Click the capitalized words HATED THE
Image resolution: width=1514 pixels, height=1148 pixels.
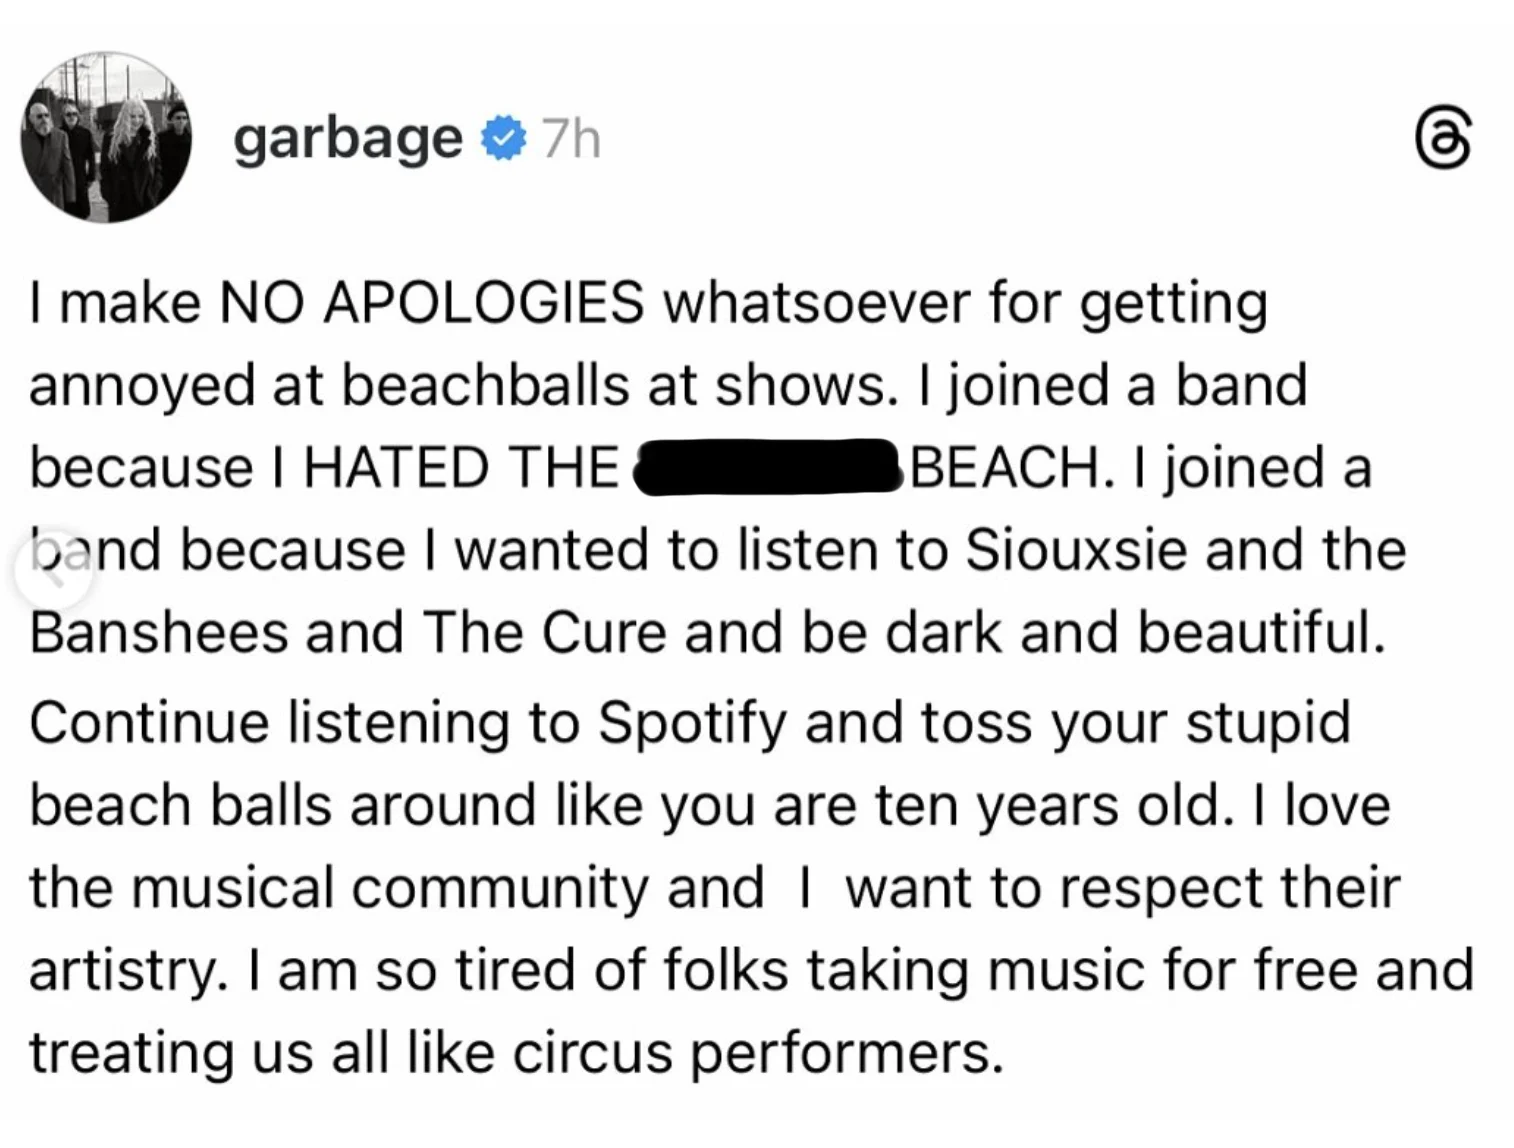pos(461,468)
